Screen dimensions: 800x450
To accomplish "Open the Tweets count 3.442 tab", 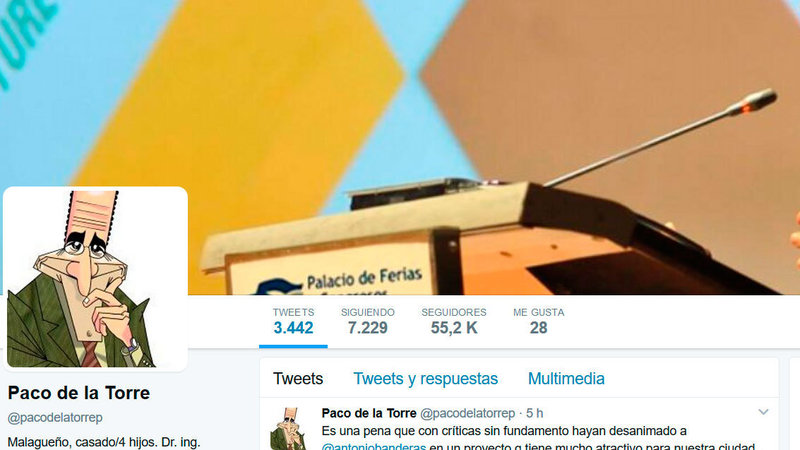I will pos(293,321).
